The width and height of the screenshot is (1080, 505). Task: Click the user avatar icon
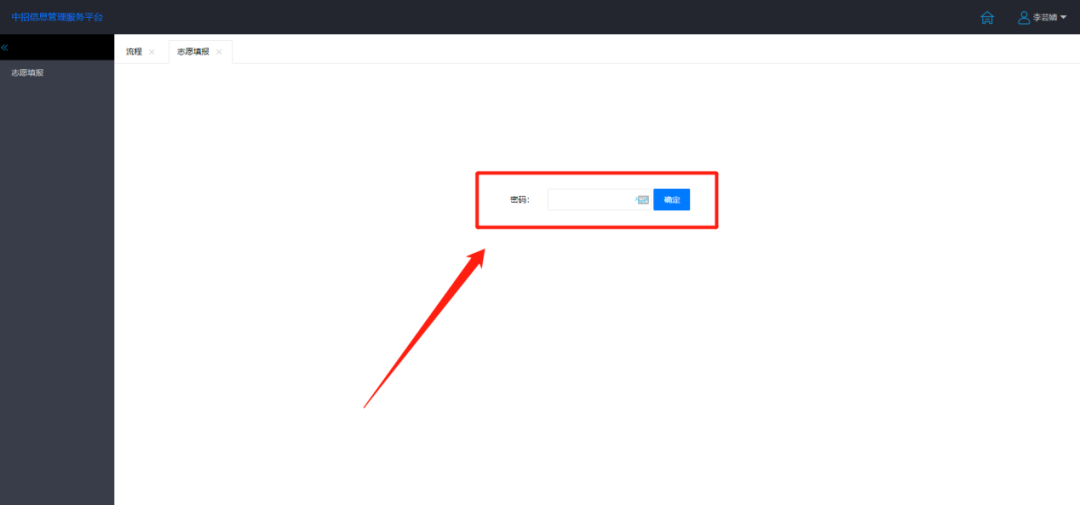pyautogui.click(x=1024, y=18)
